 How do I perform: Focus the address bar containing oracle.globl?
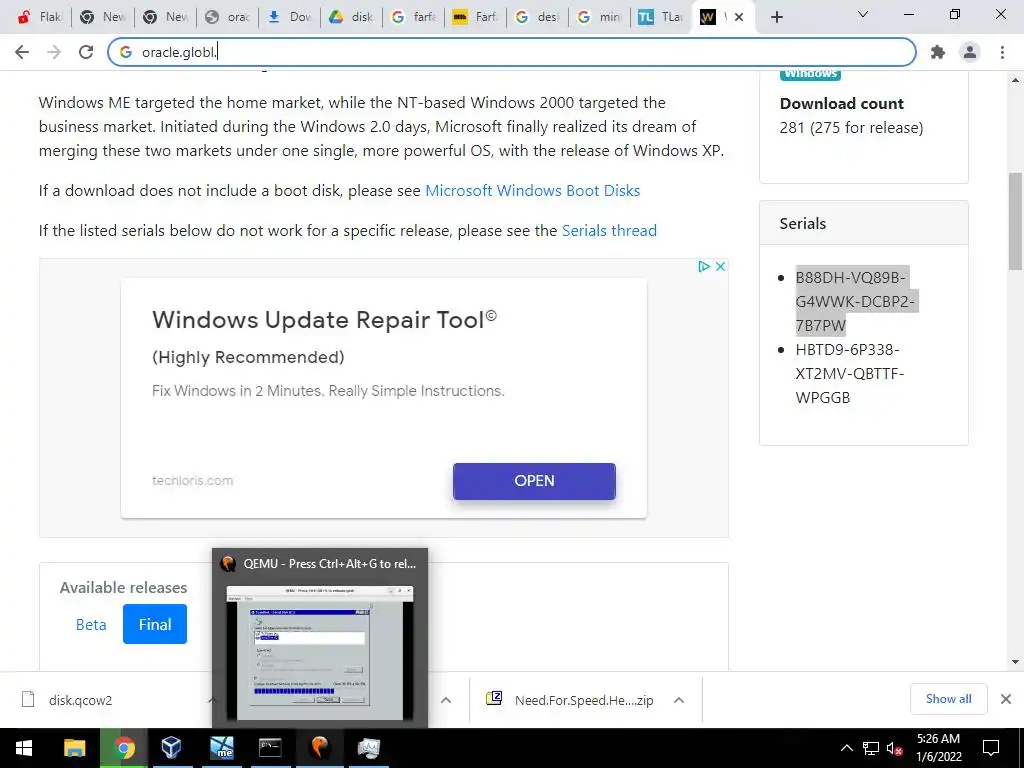(x=511, y=52)
